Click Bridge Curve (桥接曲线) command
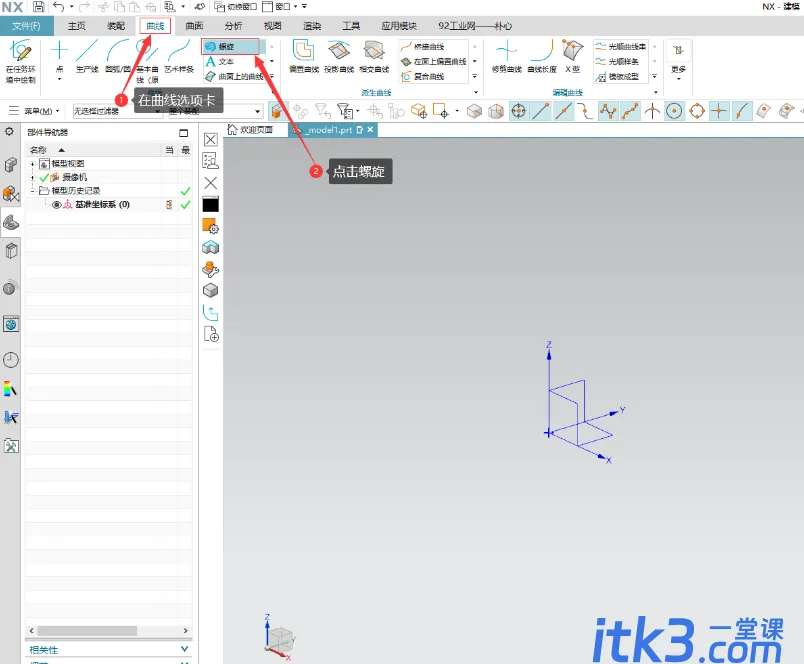The image size is (804, 664). (x=423, y=47)
